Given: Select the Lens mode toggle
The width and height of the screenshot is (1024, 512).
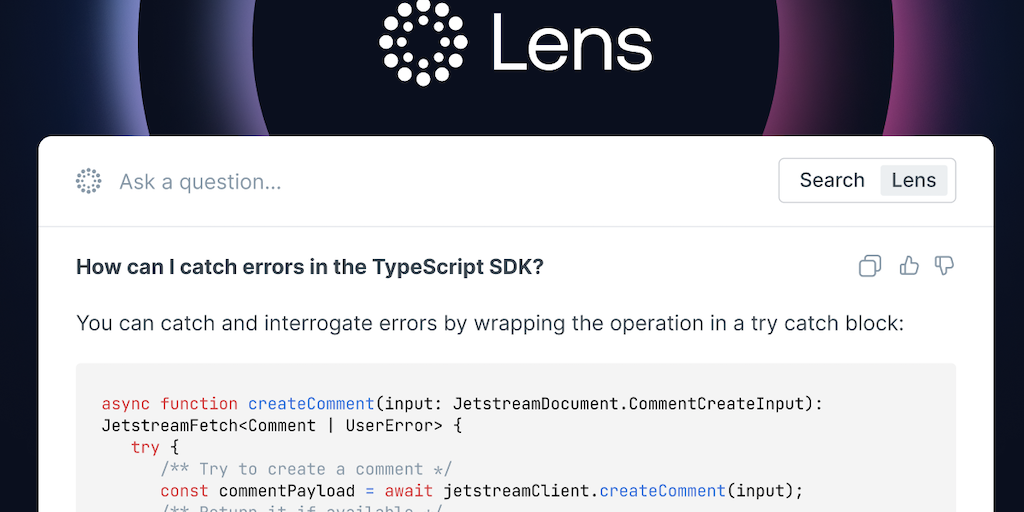Looking at the screenshot, I should pyautogui.click(x=913, y=181).
